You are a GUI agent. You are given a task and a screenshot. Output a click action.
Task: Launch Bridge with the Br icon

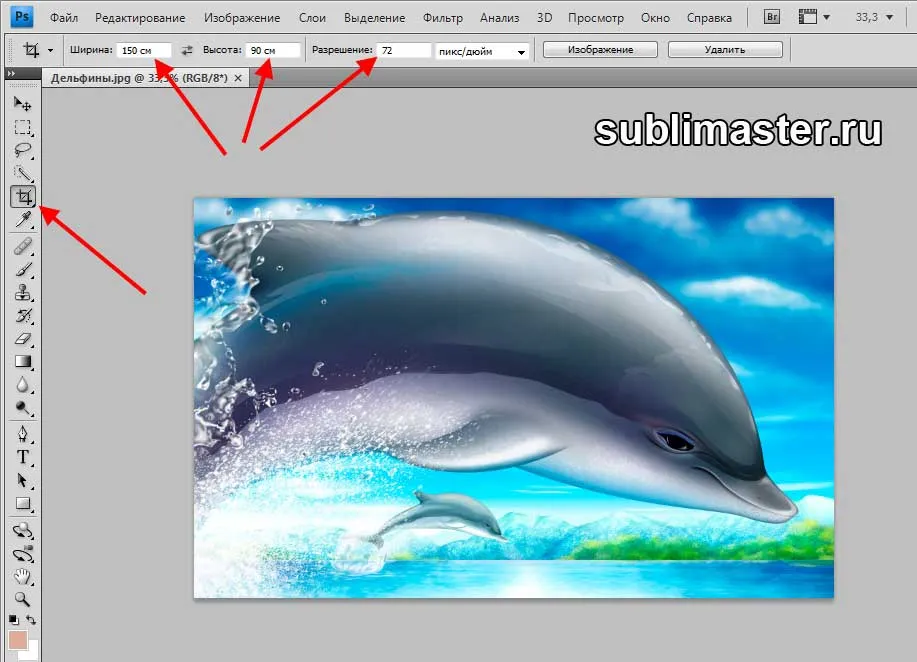click(772, 17)
